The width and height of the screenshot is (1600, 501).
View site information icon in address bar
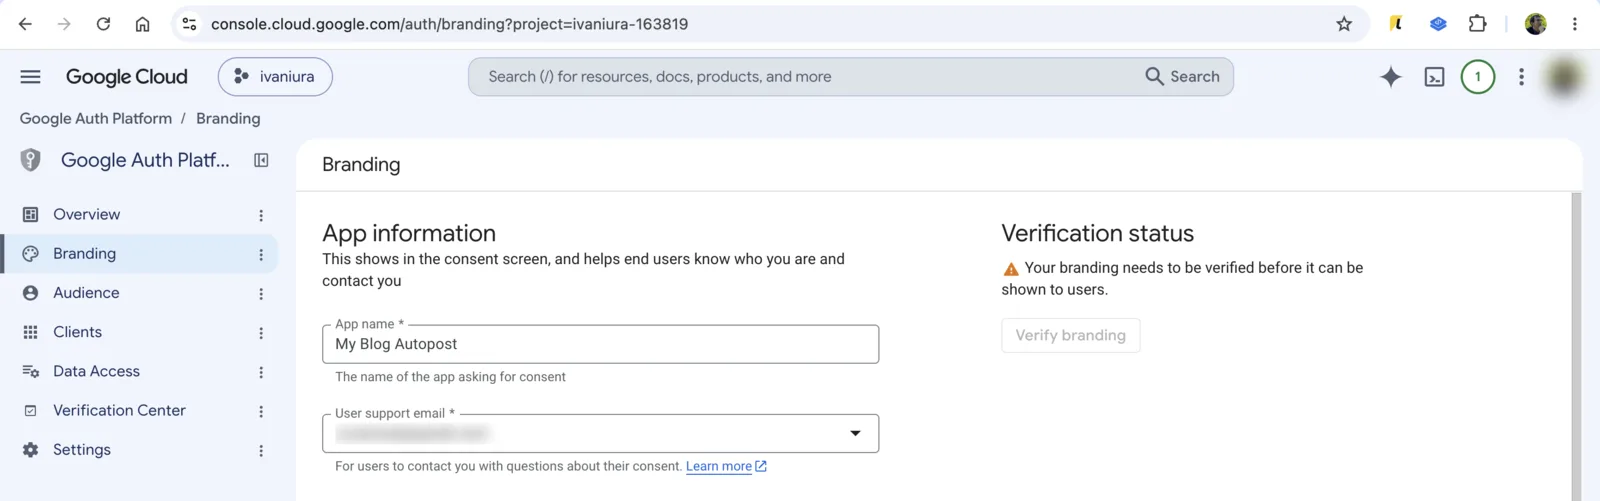[x=189, y=24]
